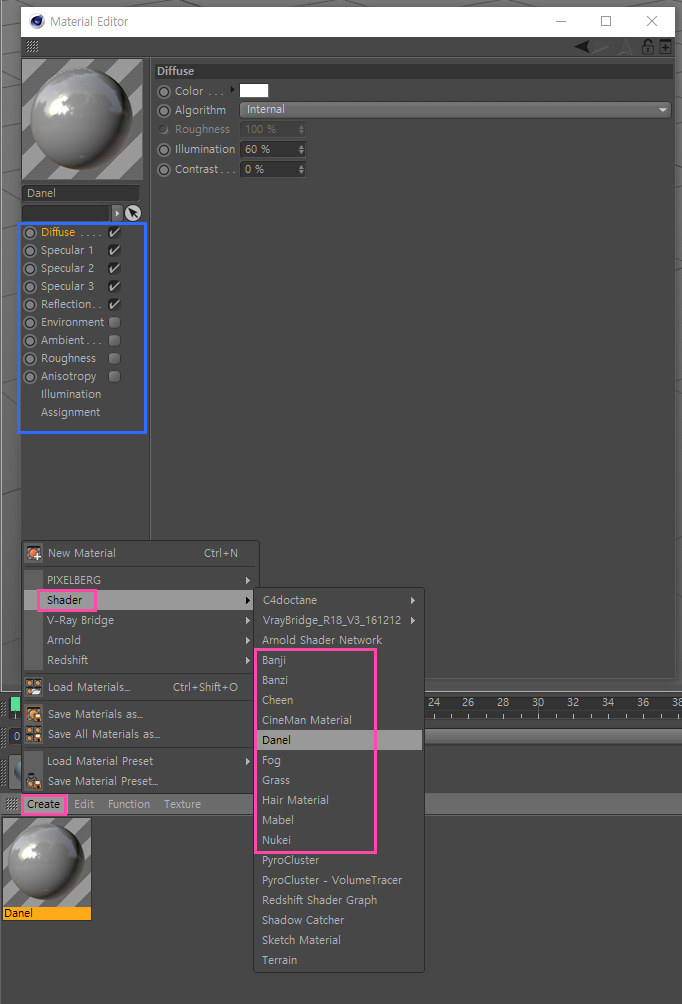Click the picker cursor icon under Danel name

[133, 213]
